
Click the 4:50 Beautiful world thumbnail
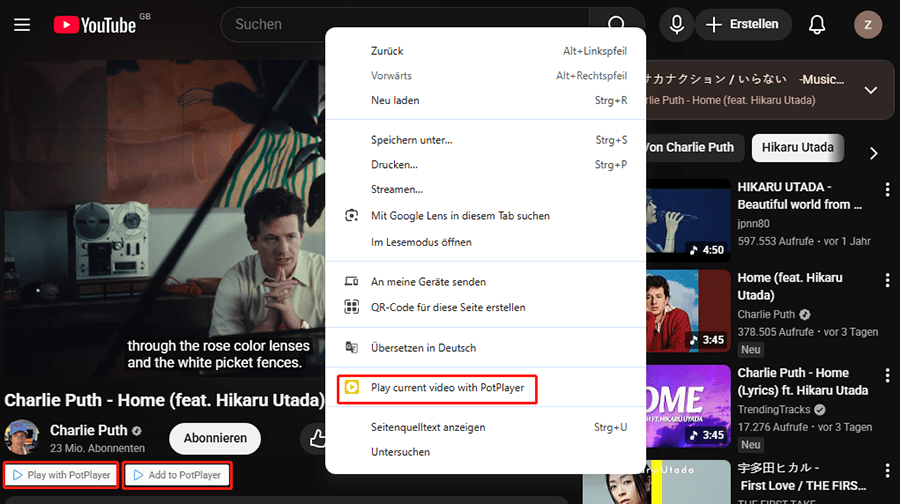688,220
